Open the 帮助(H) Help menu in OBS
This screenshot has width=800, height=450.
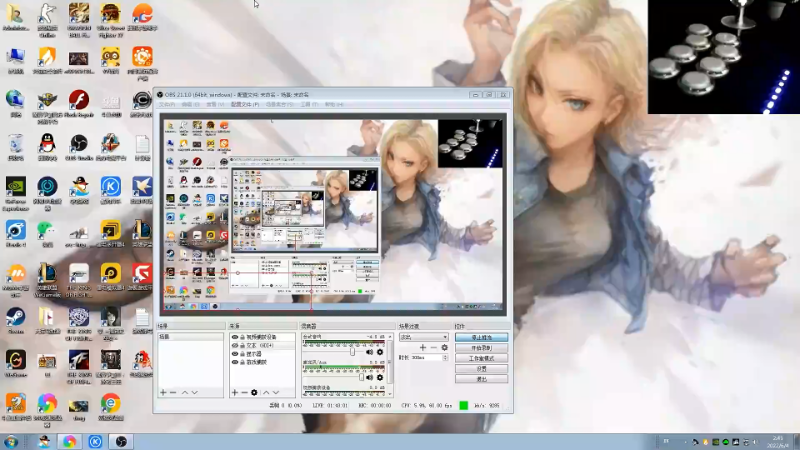[x=334, y=104]
